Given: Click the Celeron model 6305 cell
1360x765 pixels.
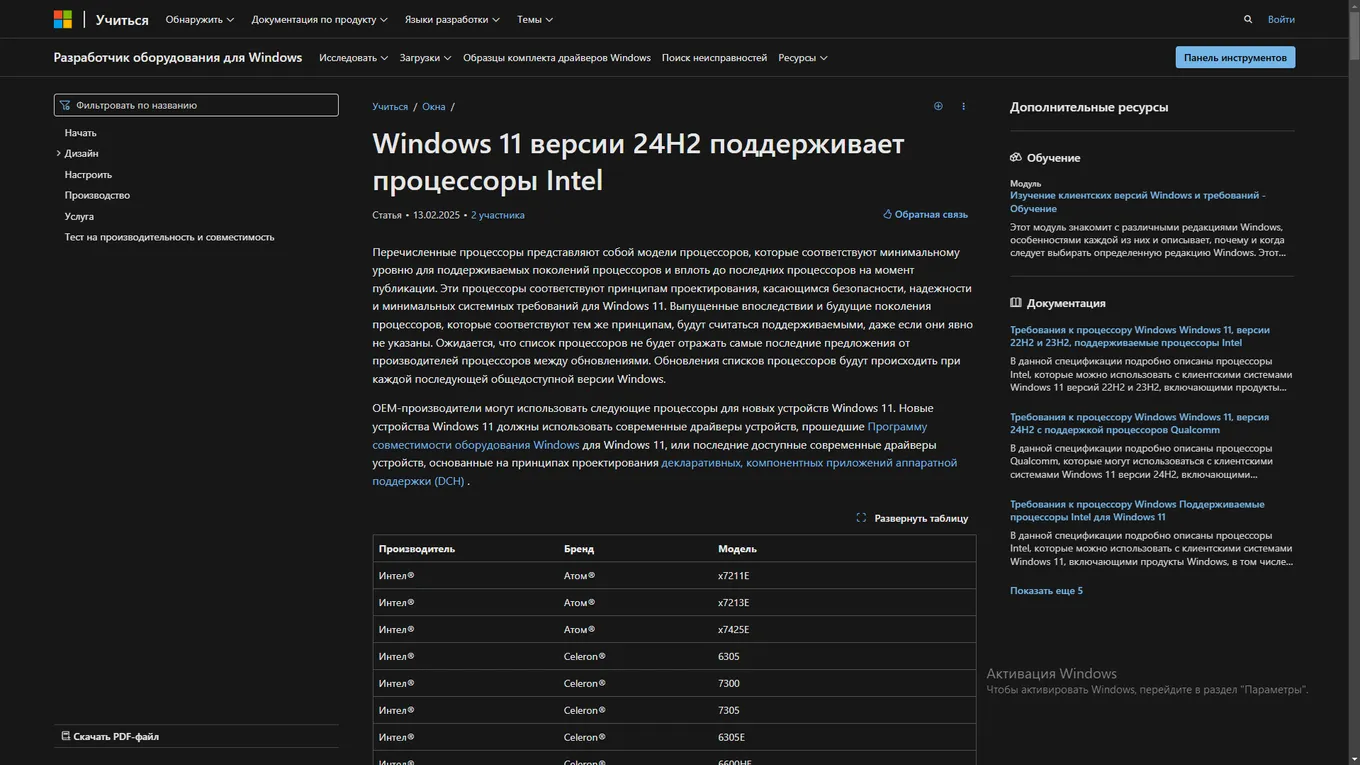Looking at the screenshot, I should [729, 657].
